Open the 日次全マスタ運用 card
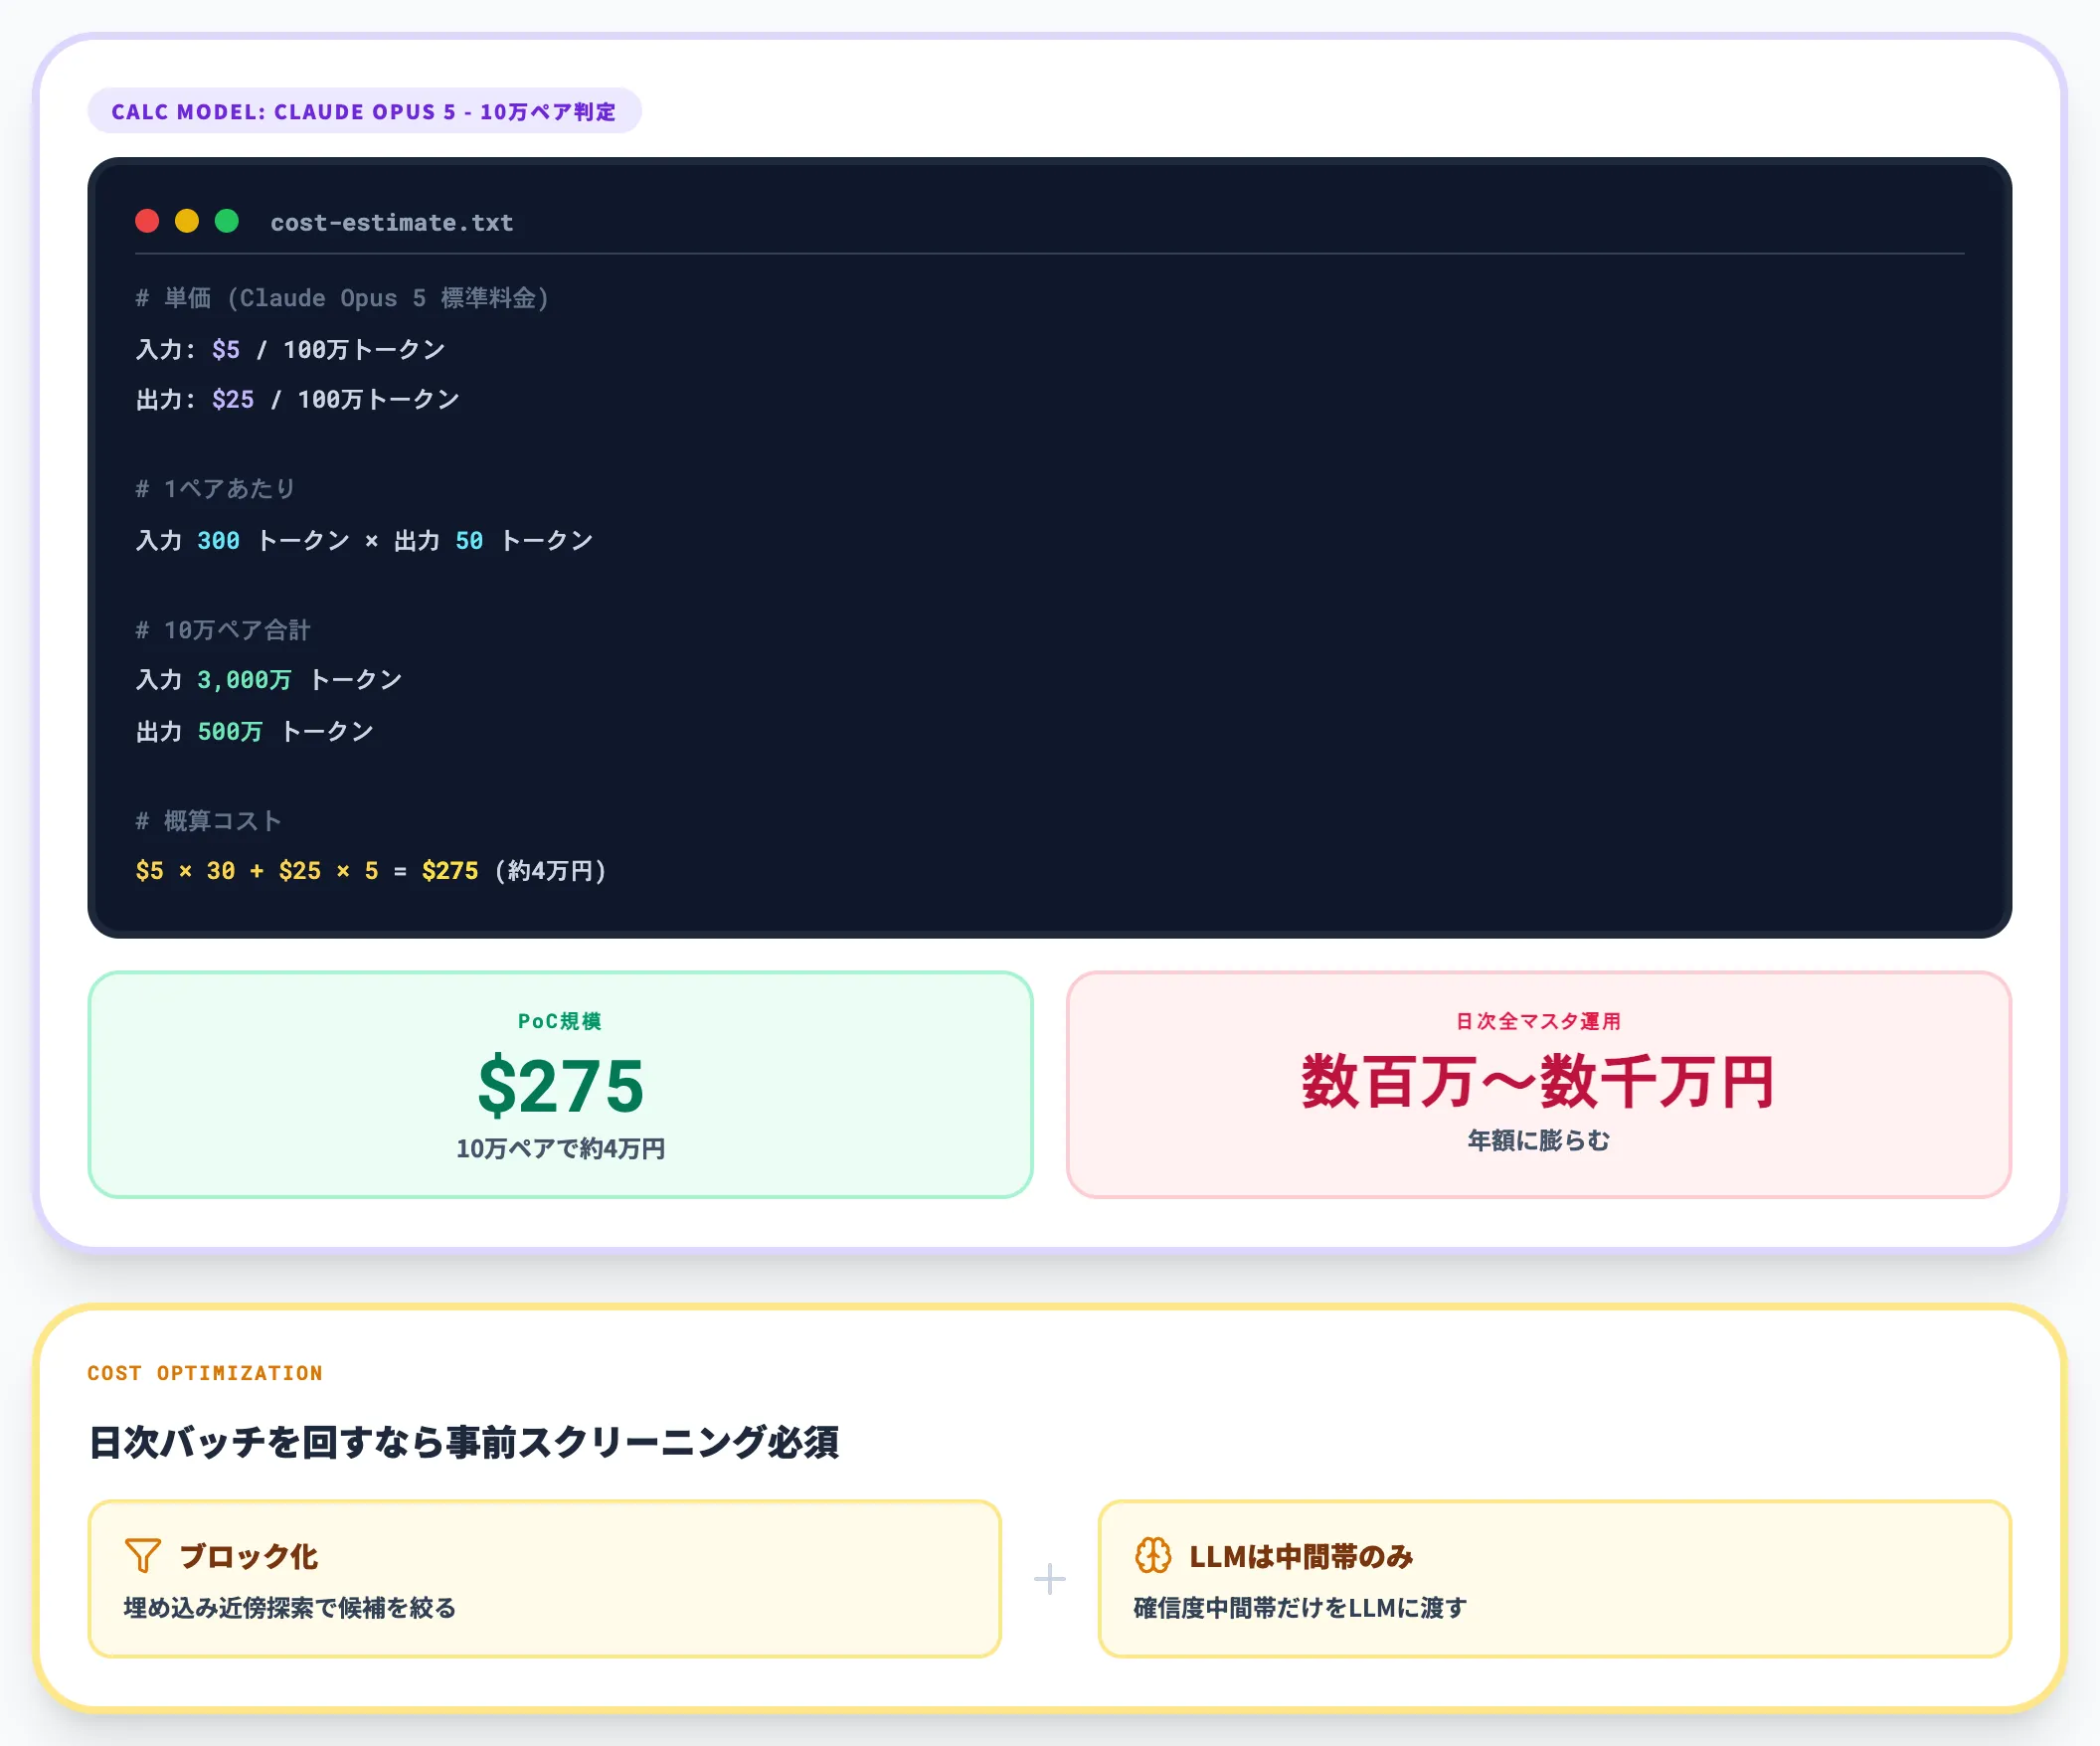The width and height of the screenshot is (2100, 1746). [x=1538, y=1084]
